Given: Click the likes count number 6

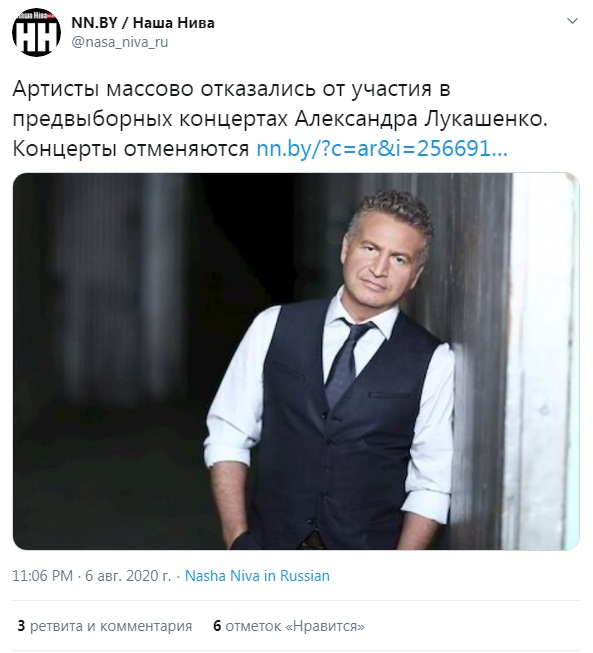Looking at the screenshot, I should click(217, 626).
